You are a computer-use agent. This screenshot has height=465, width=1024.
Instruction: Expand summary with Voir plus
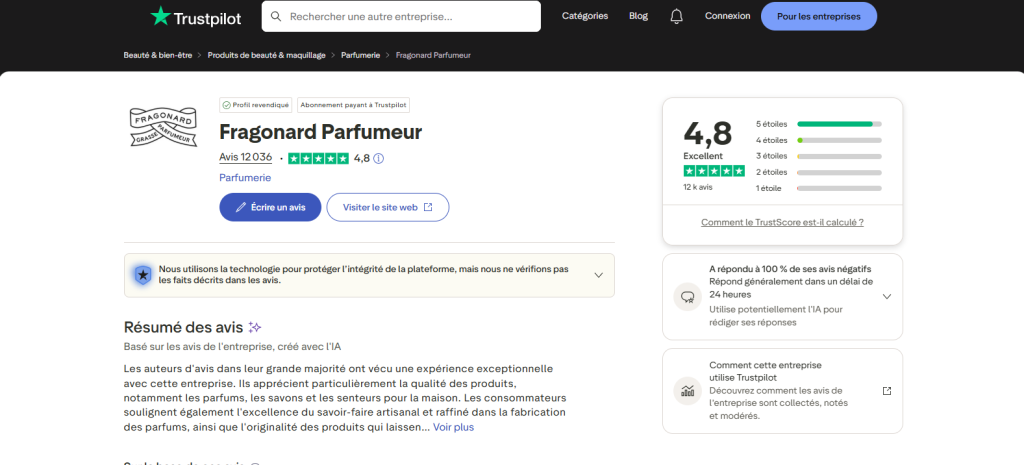[453, 427]
